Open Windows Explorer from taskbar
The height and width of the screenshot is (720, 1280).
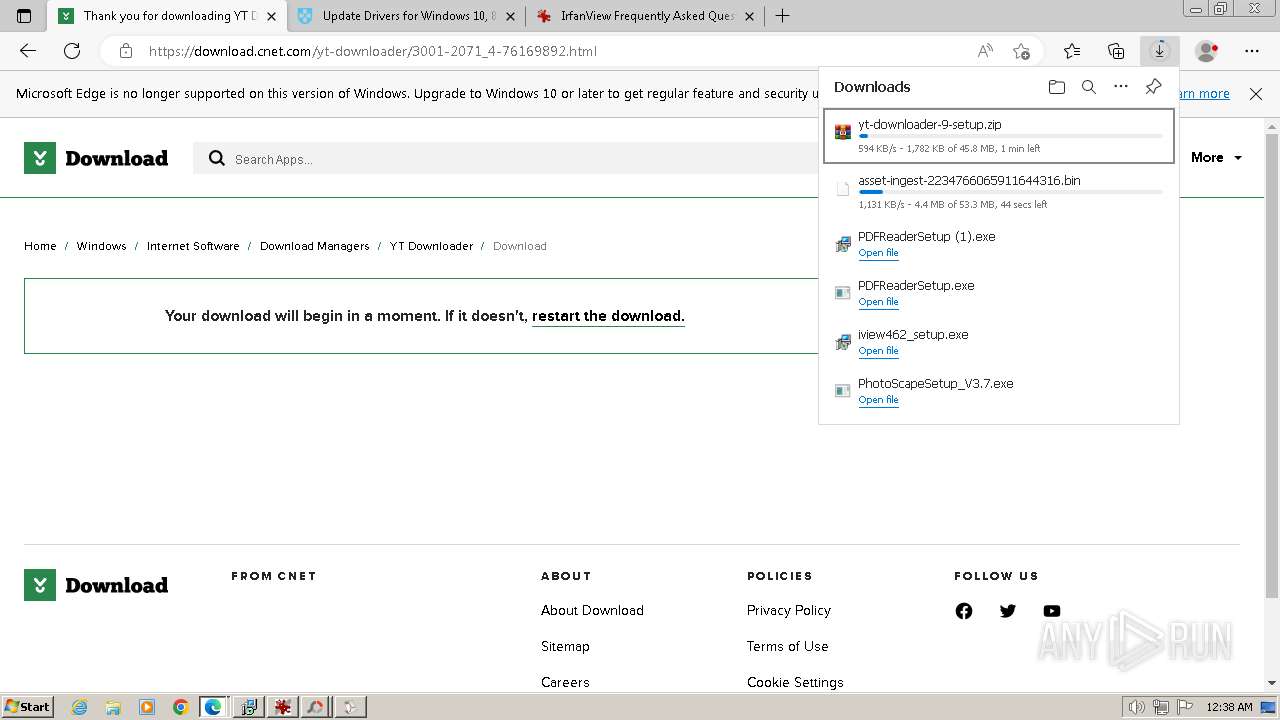tap(113, 707)
